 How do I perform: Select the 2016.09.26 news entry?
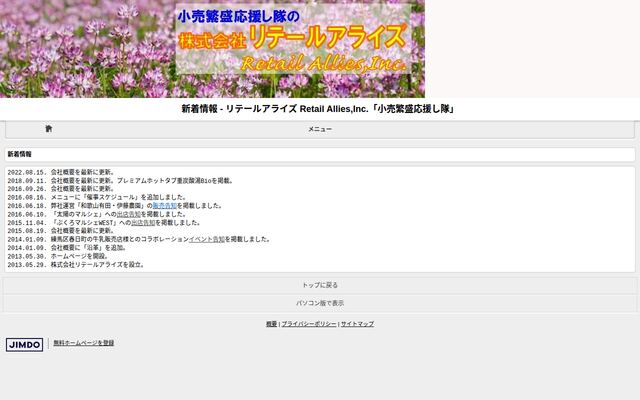pyautogui.click(x=61, y=189)
